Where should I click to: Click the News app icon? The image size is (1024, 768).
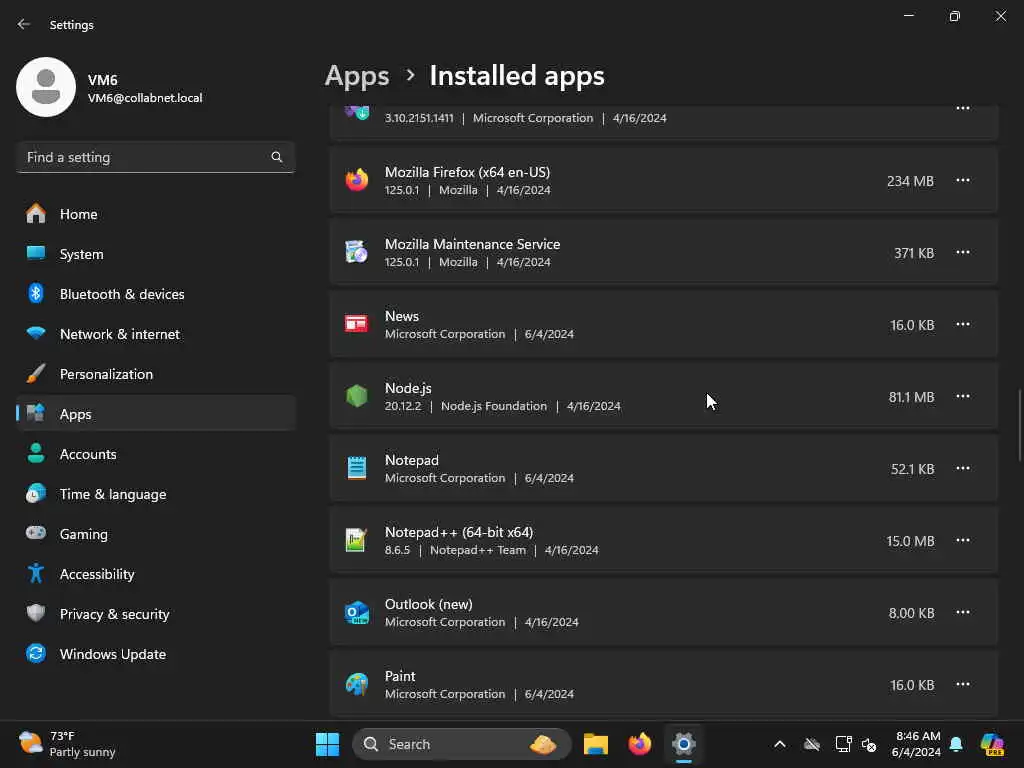click(x=357, y=324)
